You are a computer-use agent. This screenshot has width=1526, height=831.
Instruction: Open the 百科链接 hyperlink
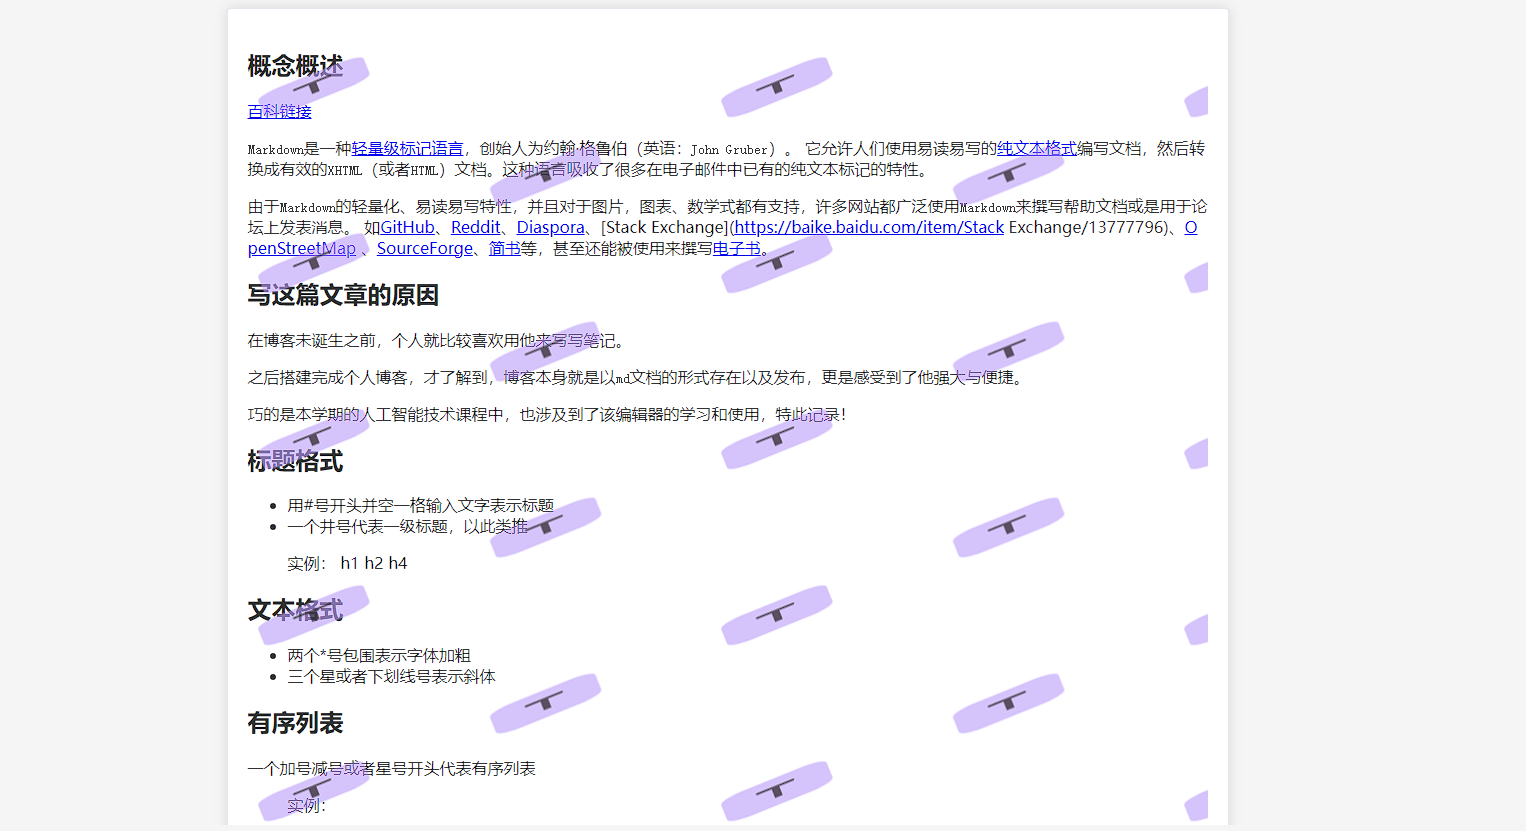(279, 112)
